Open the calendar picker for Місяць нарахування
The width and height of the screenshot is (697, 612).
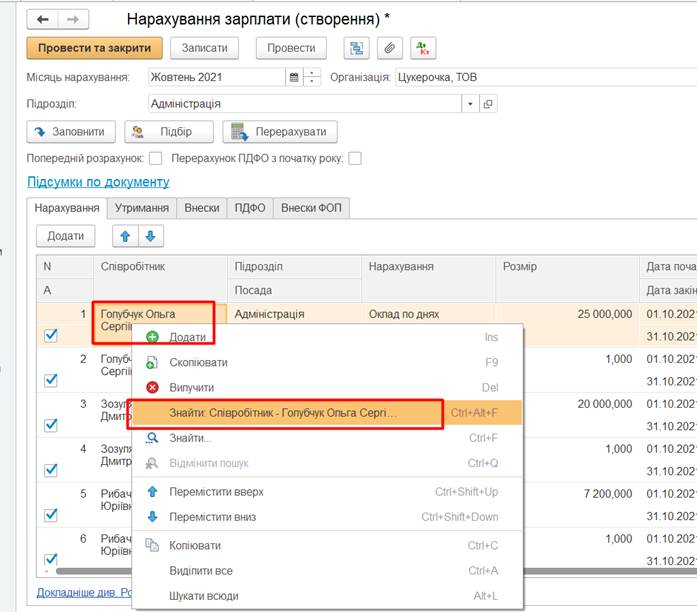click(294, 77)
